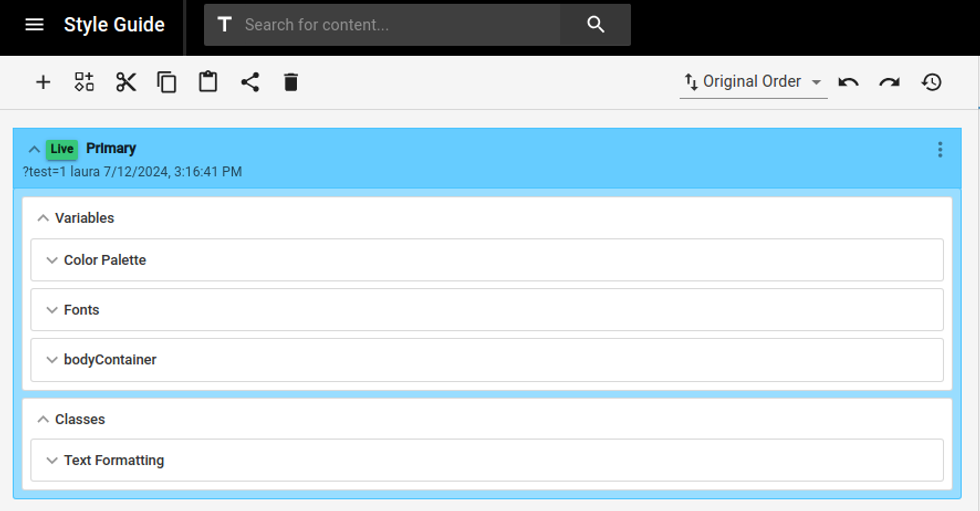Click the search magnifier icon
Image resolution: width=980 pixels, height=511 pixels.
[x=596, y=25]
